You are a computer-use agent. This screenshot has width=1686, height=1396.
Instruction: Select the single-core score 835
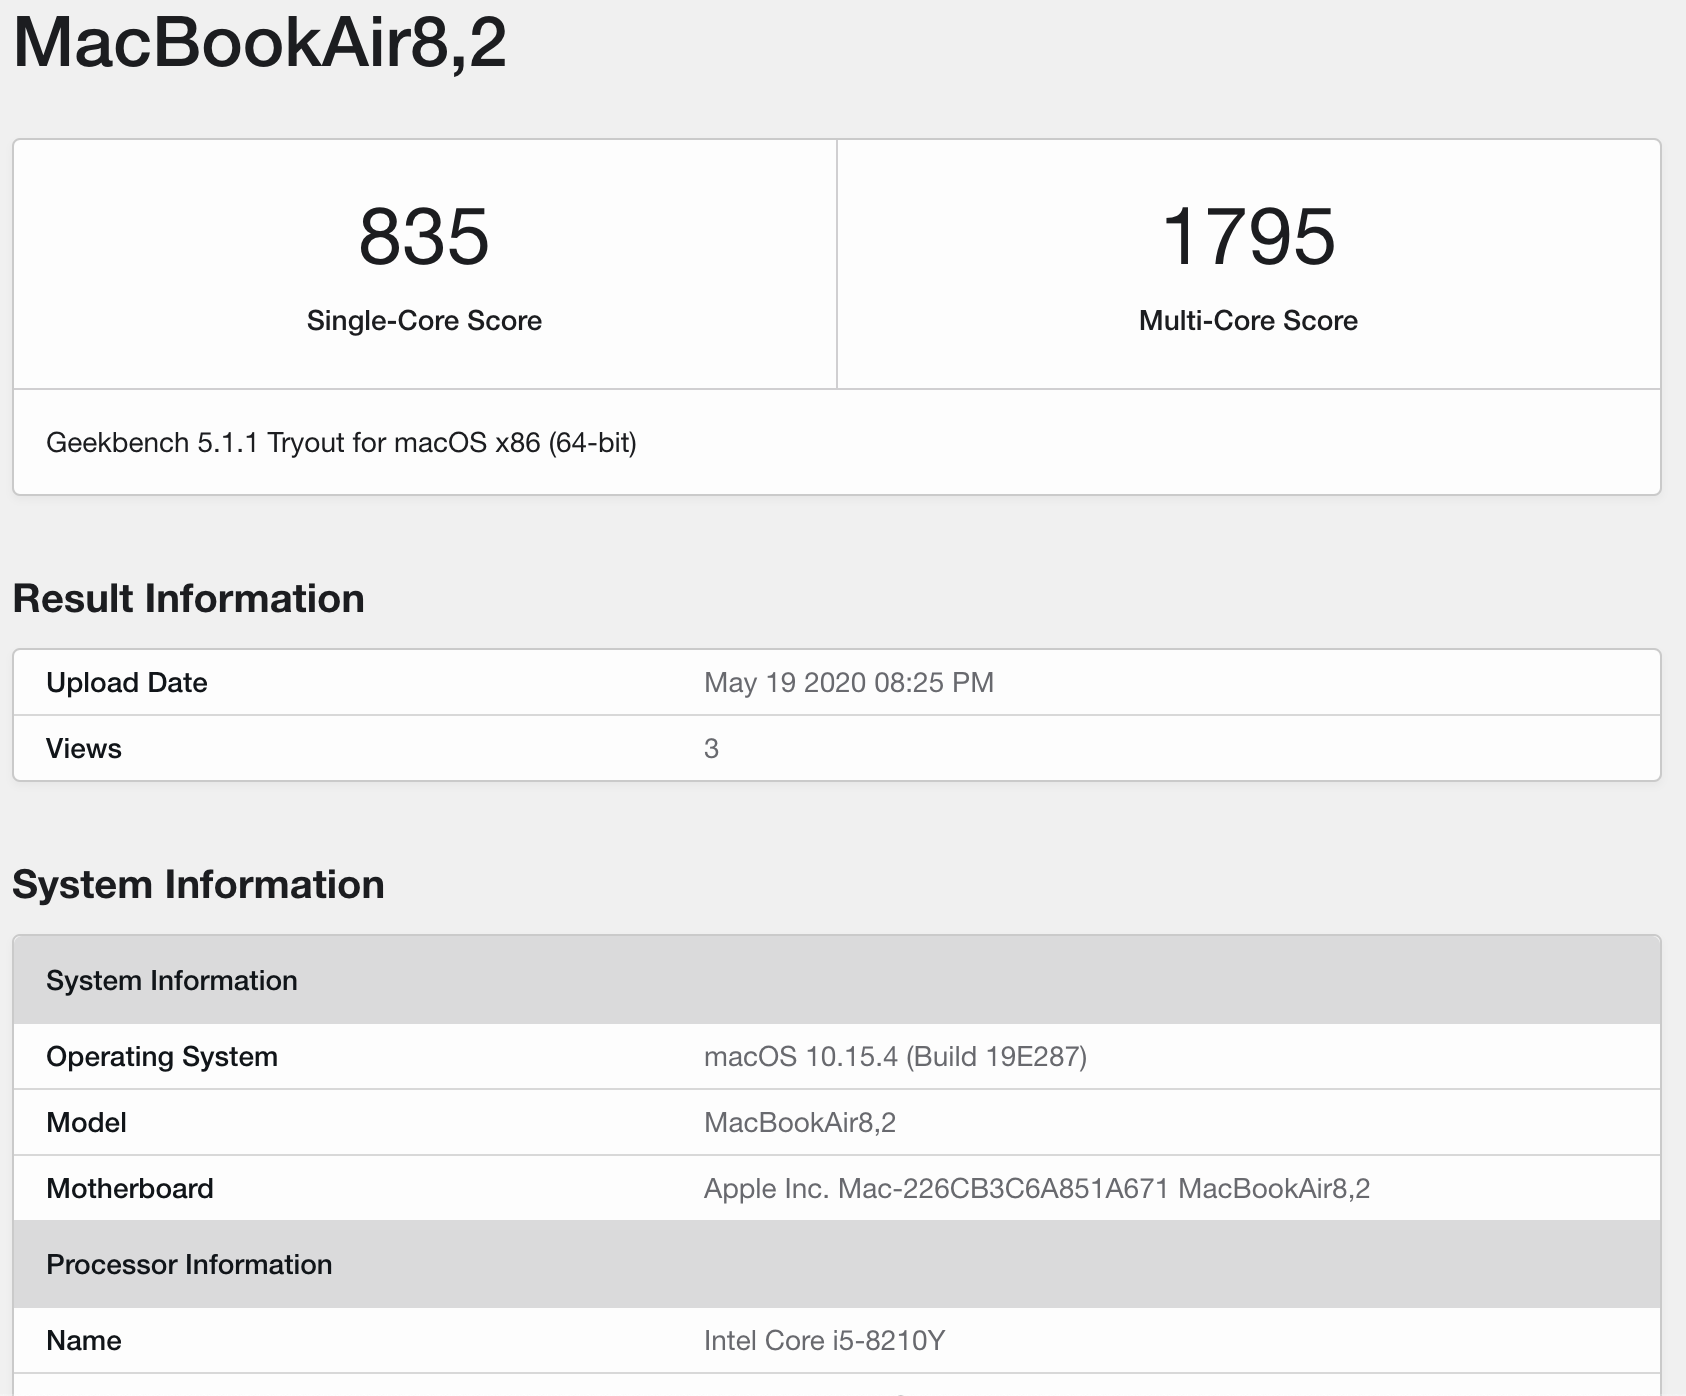point(424,236)
